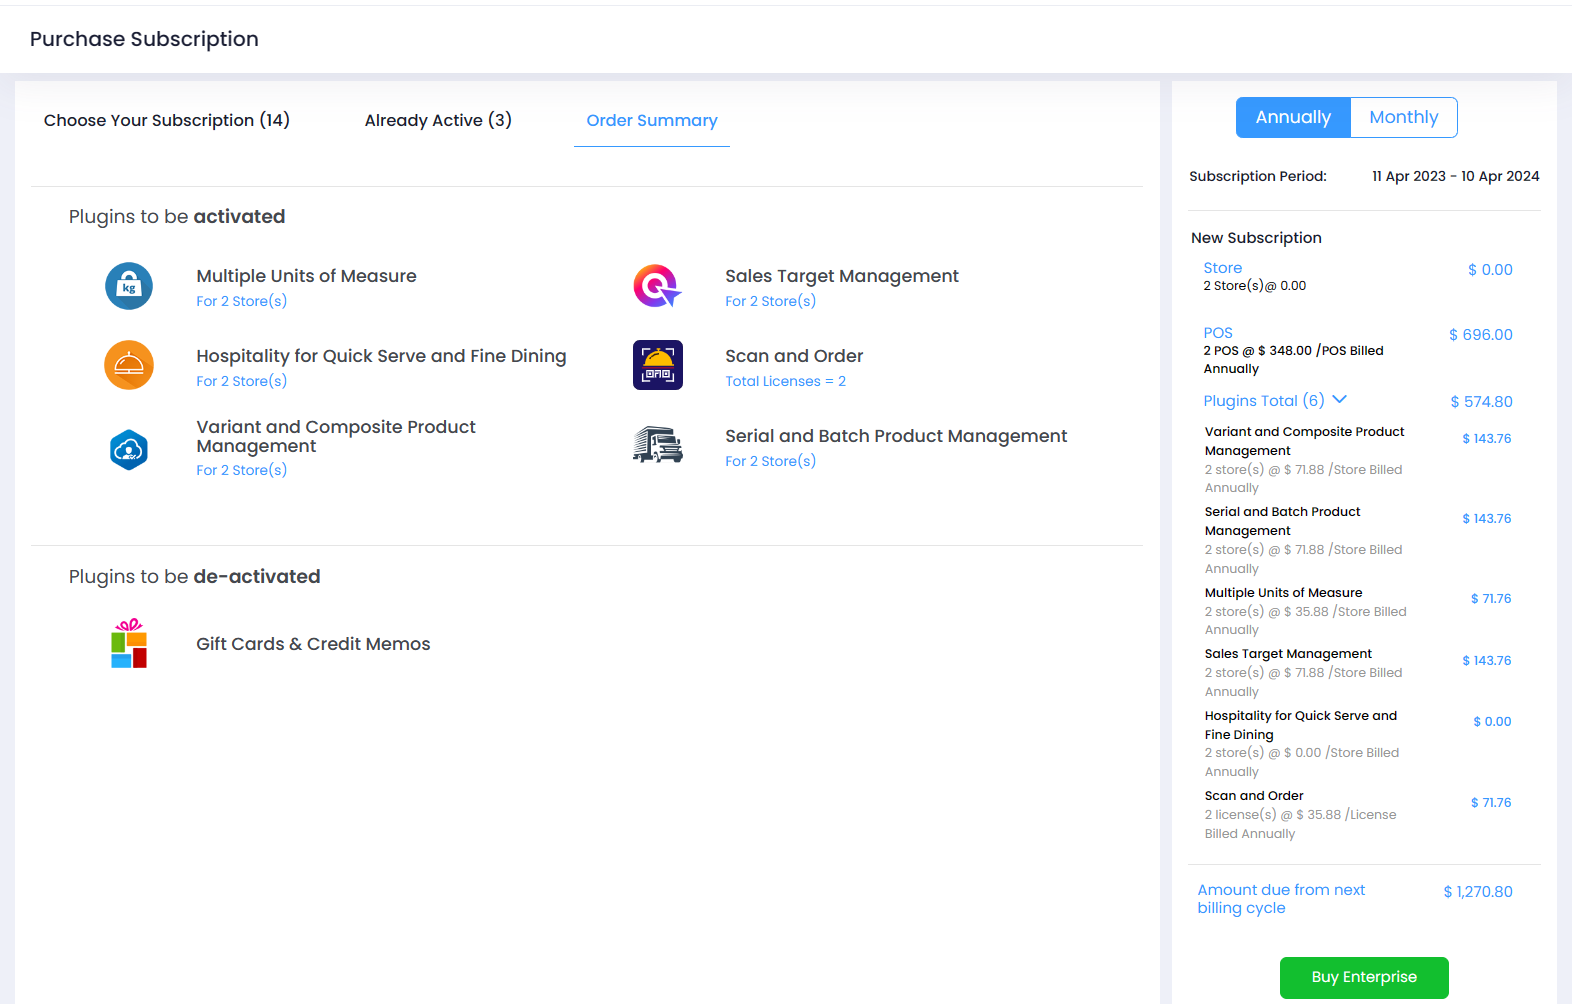Click the Serial and Batch truck icon
This screenshot has height=1004, width=1572.
click(657, 445)
